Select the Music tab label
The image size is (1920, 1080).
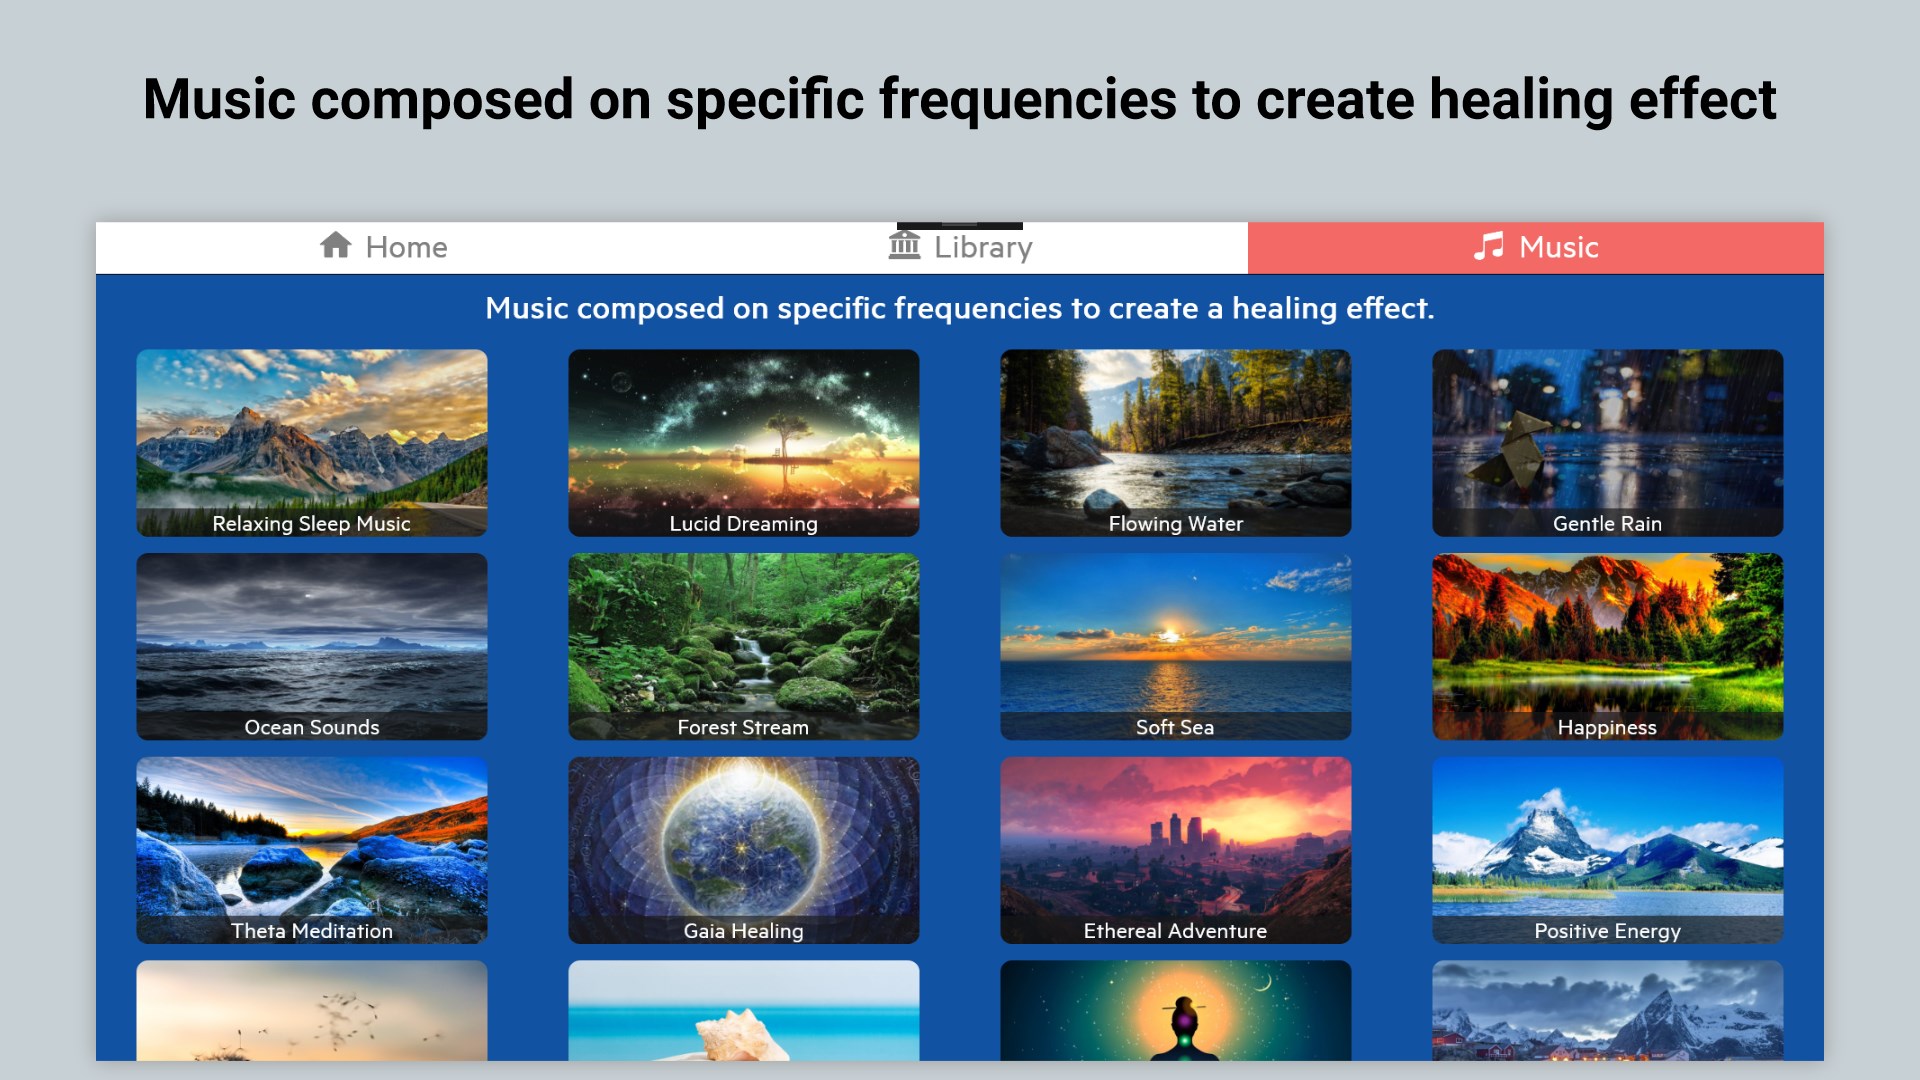(1558, 247)
